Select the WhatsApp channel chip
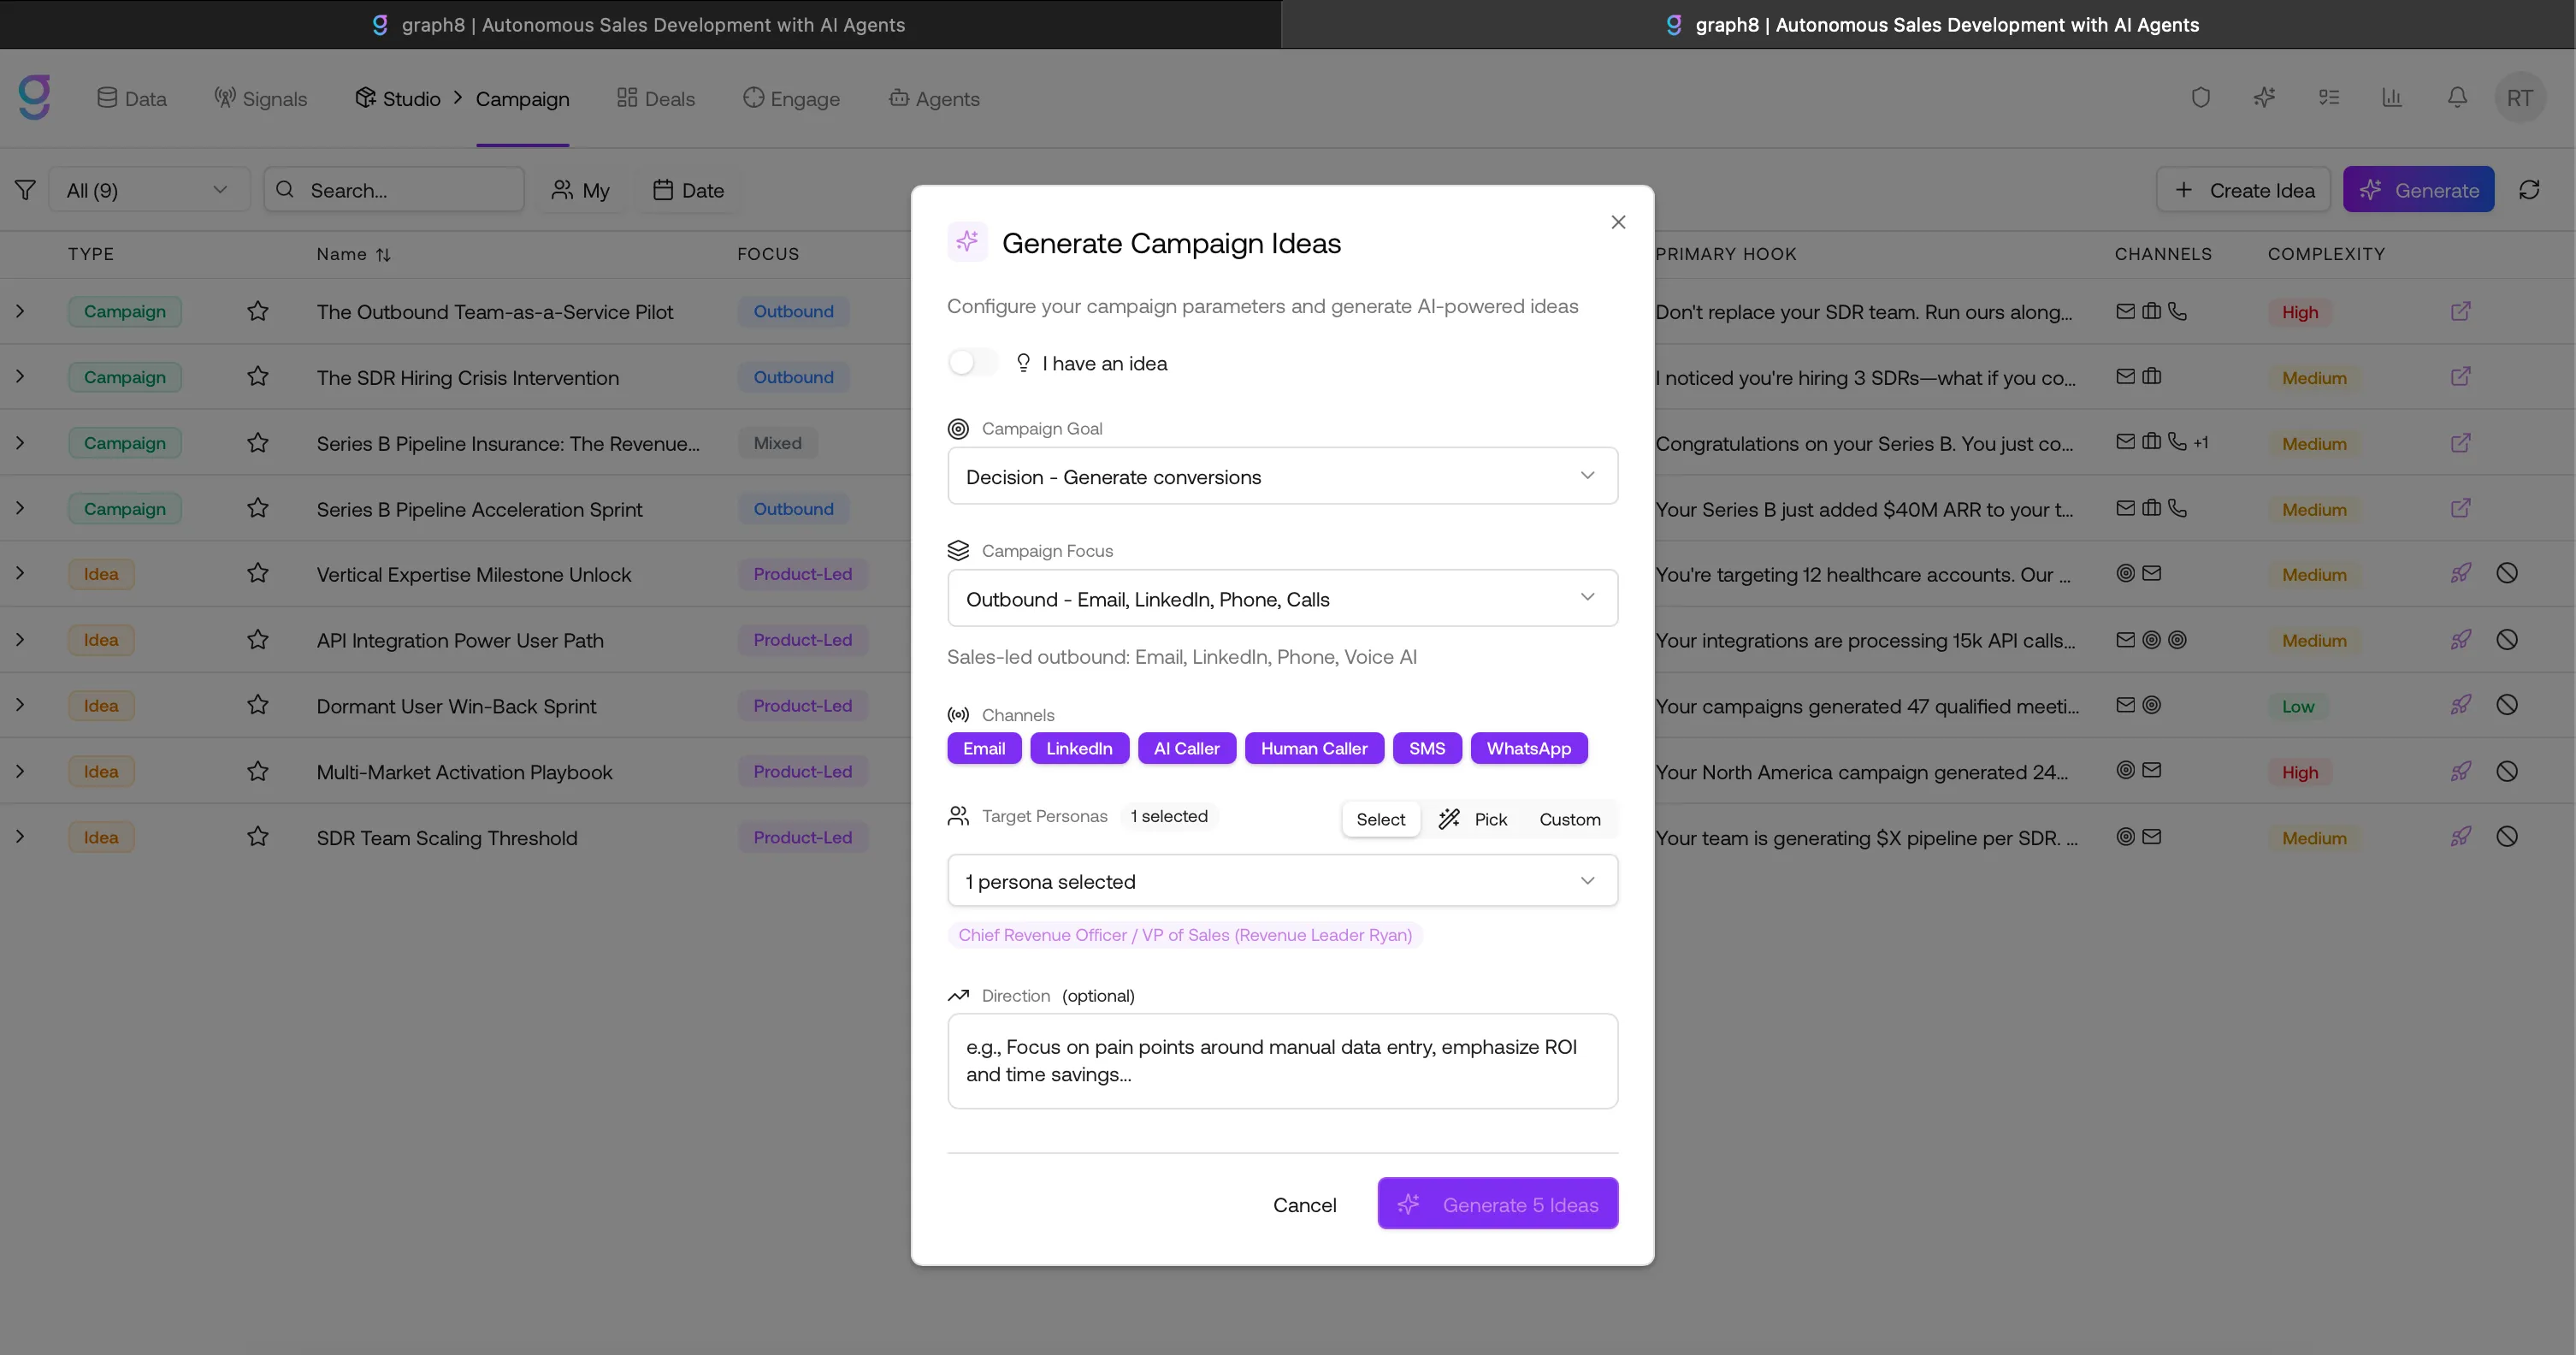 (x=1528, y=748)
